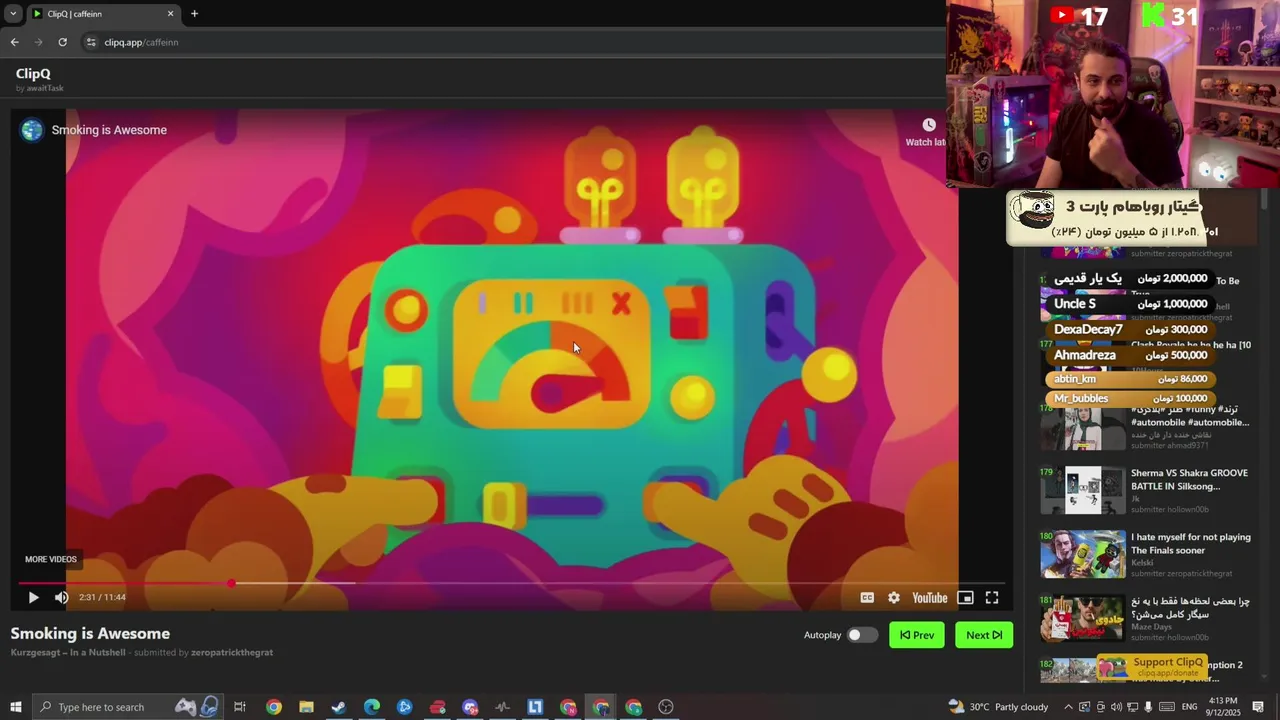Open Sherma VS Shakra Silksong clip thumbnail
1280x720 pixels.
coord(1083,490)
